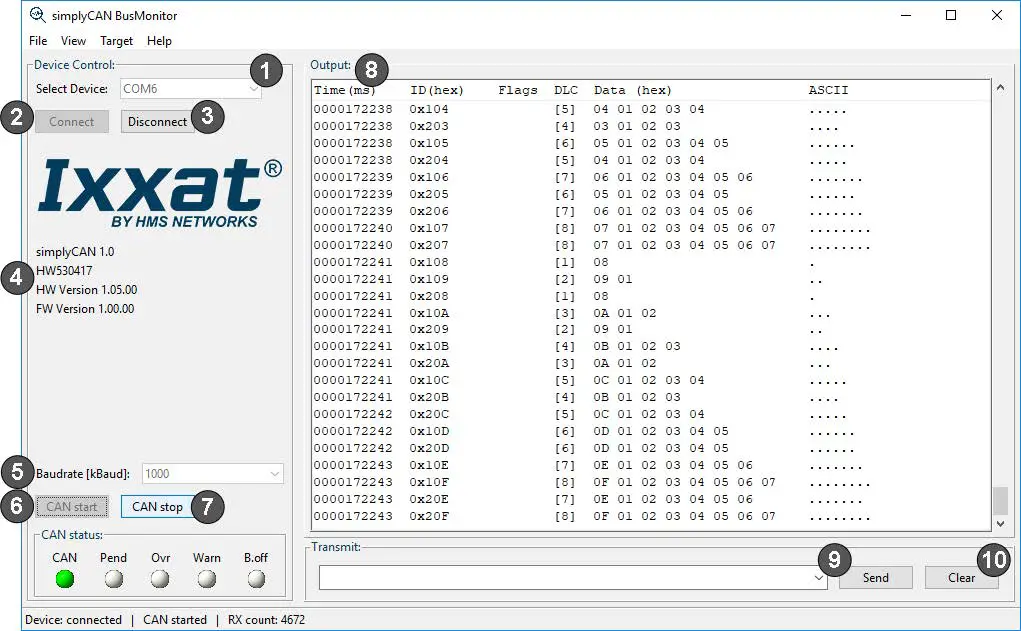Click the simplyCAN 1.0 device name text
The width and height of the screenshot is (1021, 631).
point(75,251)
